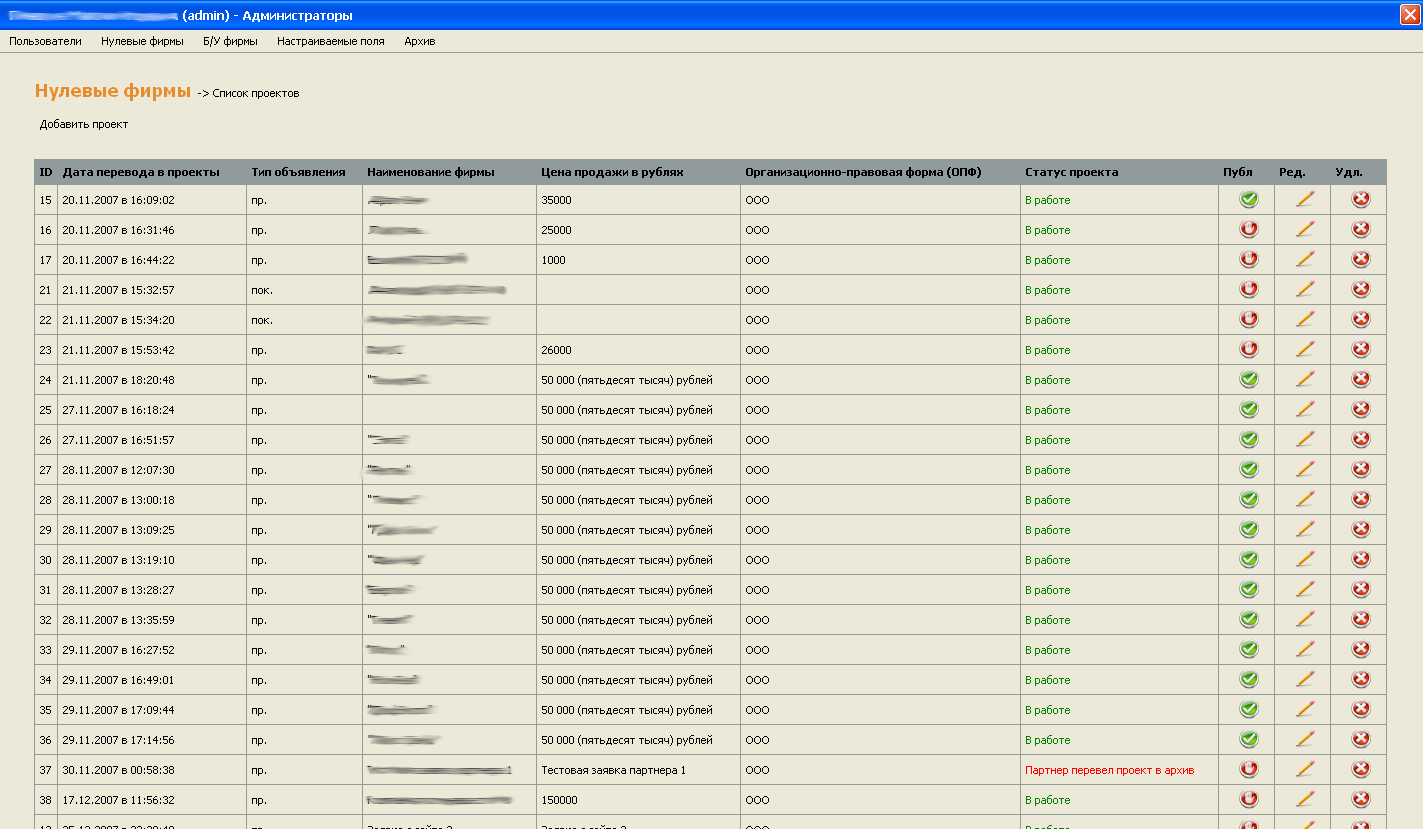Close the Администраторы window
Viewport: 1423px width, 829px height.
[1409, 15]
